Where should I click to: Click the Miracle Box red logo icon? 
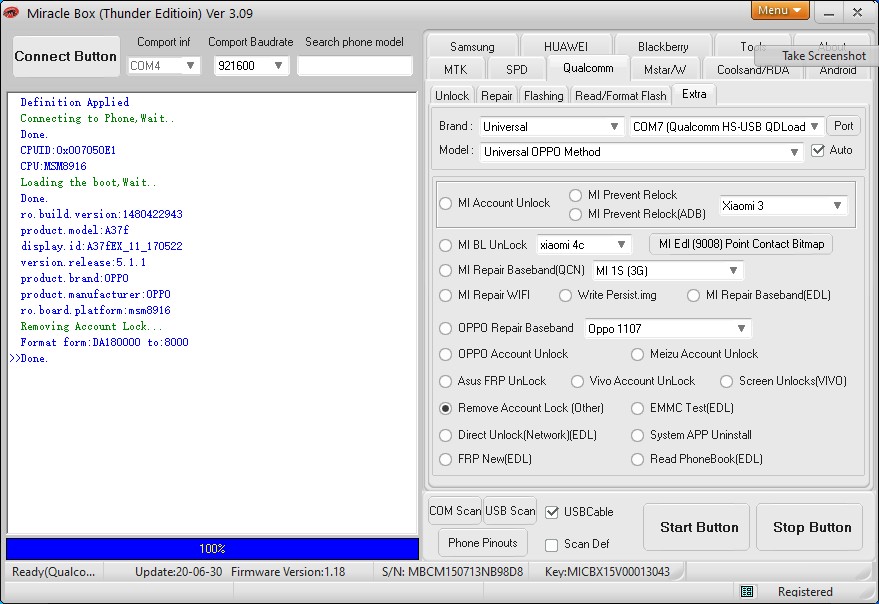(x=11, y=12)
